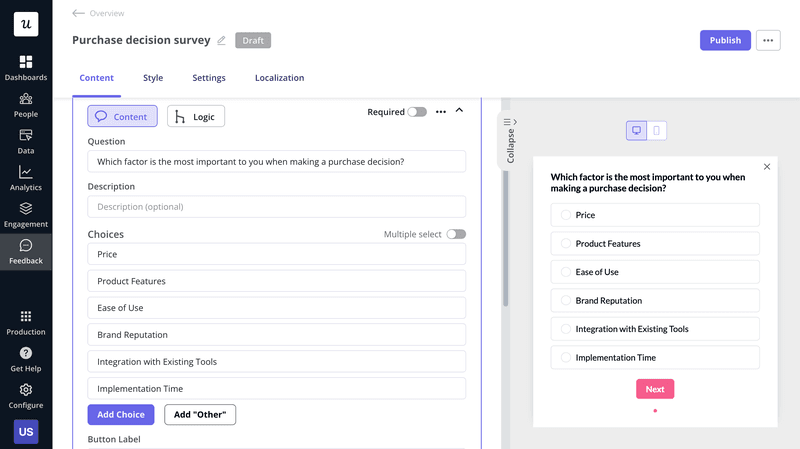The width and height of the screenshot is (800, 449).
Task: Open the Analytics section
Action: pos(26,179)
